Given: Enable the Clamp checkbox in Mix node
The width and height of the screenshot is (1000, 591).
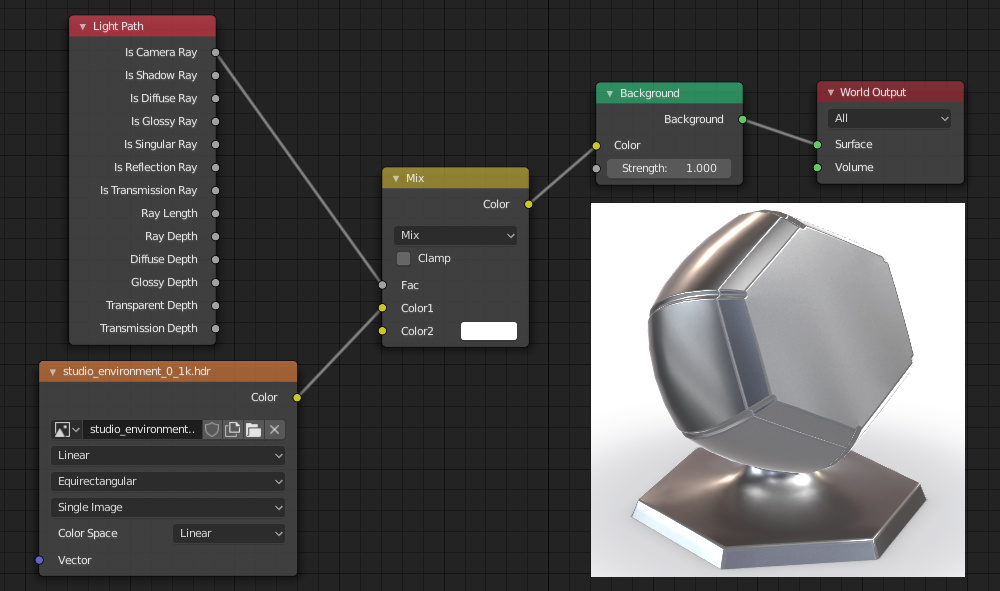Looking at the screenshot, I should coord(404,258).
